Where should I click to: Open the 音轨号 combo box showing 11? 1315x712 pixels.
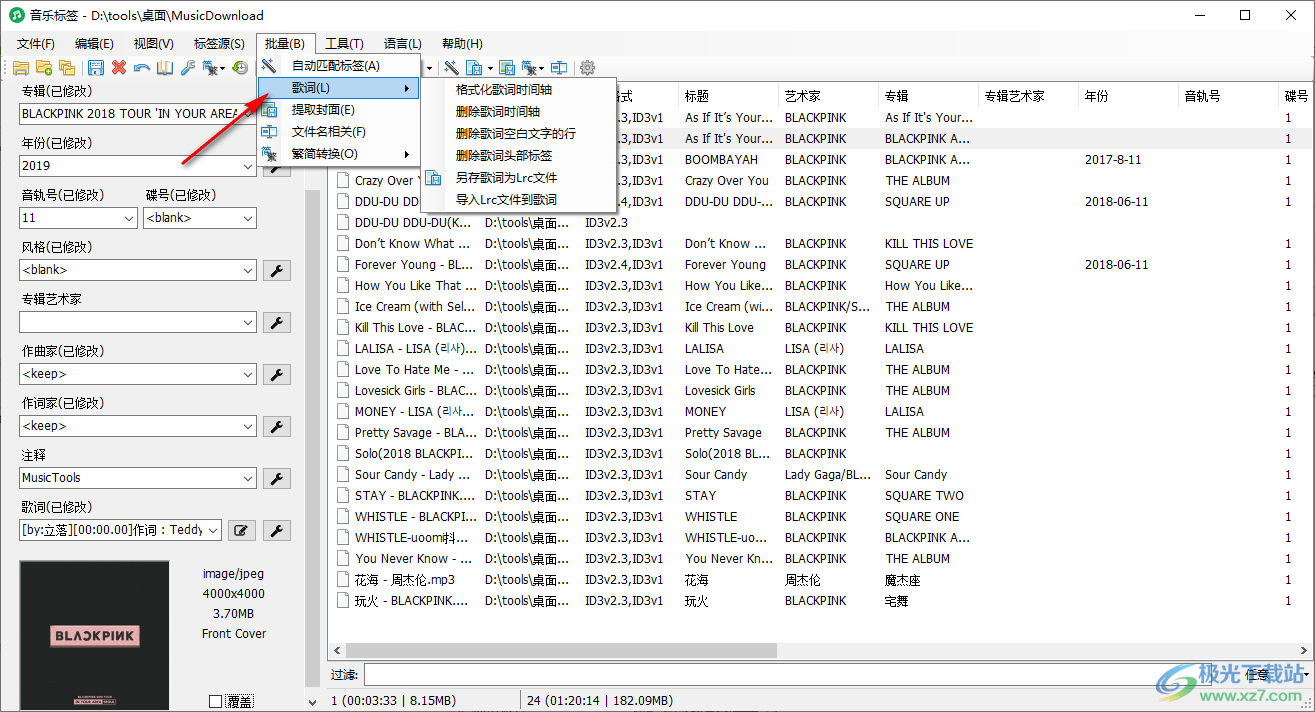[128, 218]
